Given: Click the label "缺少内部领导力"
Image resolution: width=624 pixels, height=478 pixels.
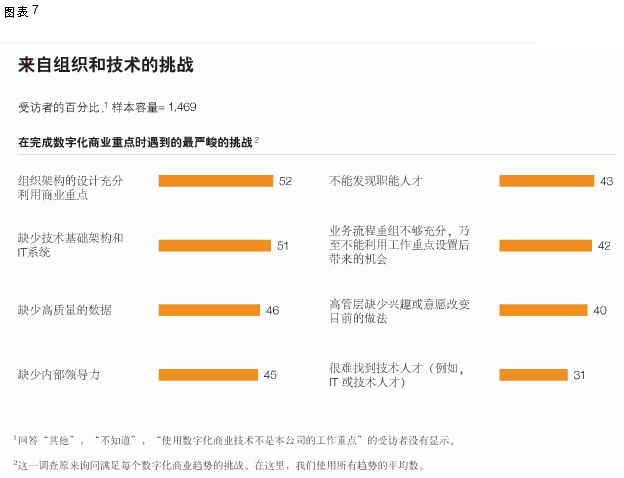Looking at the screenshot, I should tap(59, 375).
